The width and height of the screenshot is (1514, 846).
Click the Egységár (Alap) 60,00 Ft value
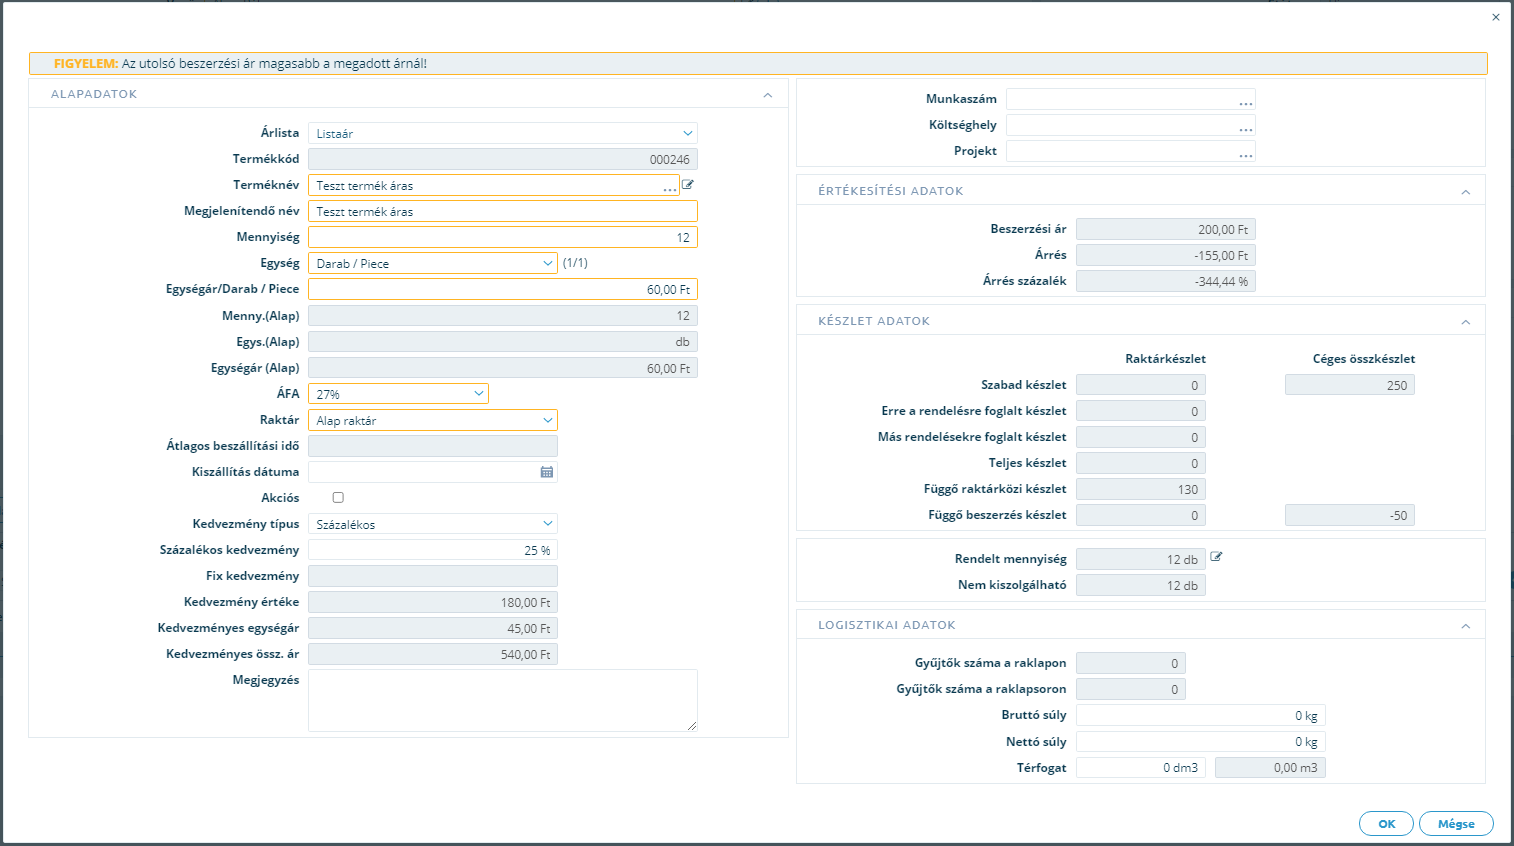click(503, 368)
